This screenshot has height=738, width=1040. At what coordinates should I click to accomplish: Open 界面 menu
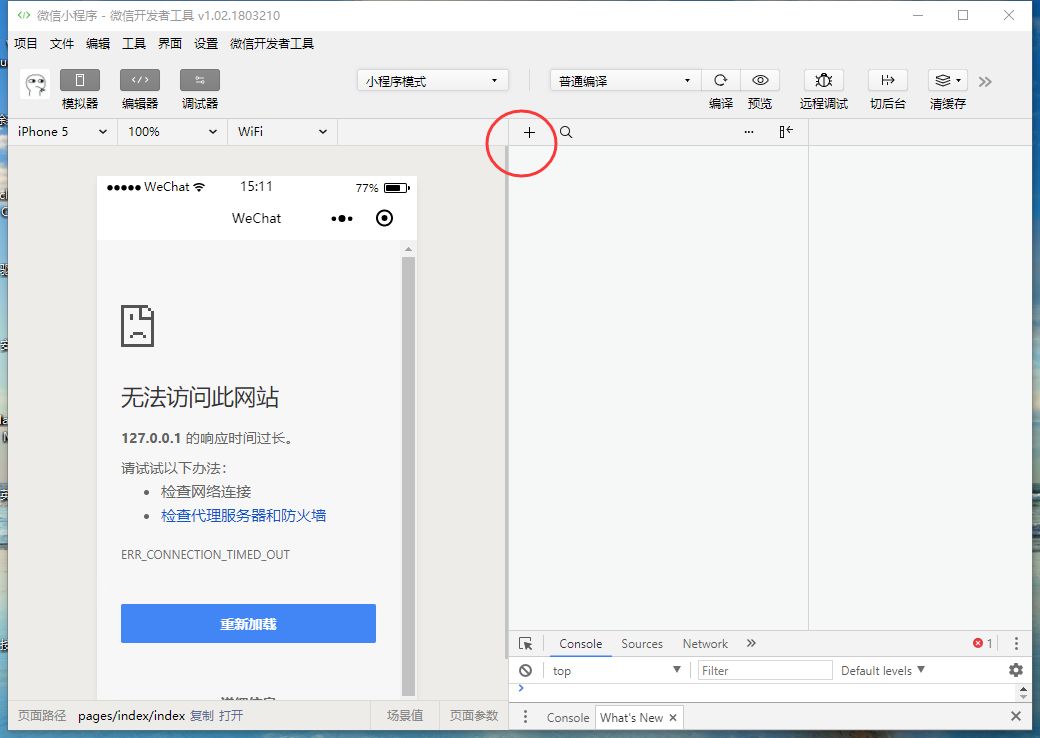[x=170, y=44]
